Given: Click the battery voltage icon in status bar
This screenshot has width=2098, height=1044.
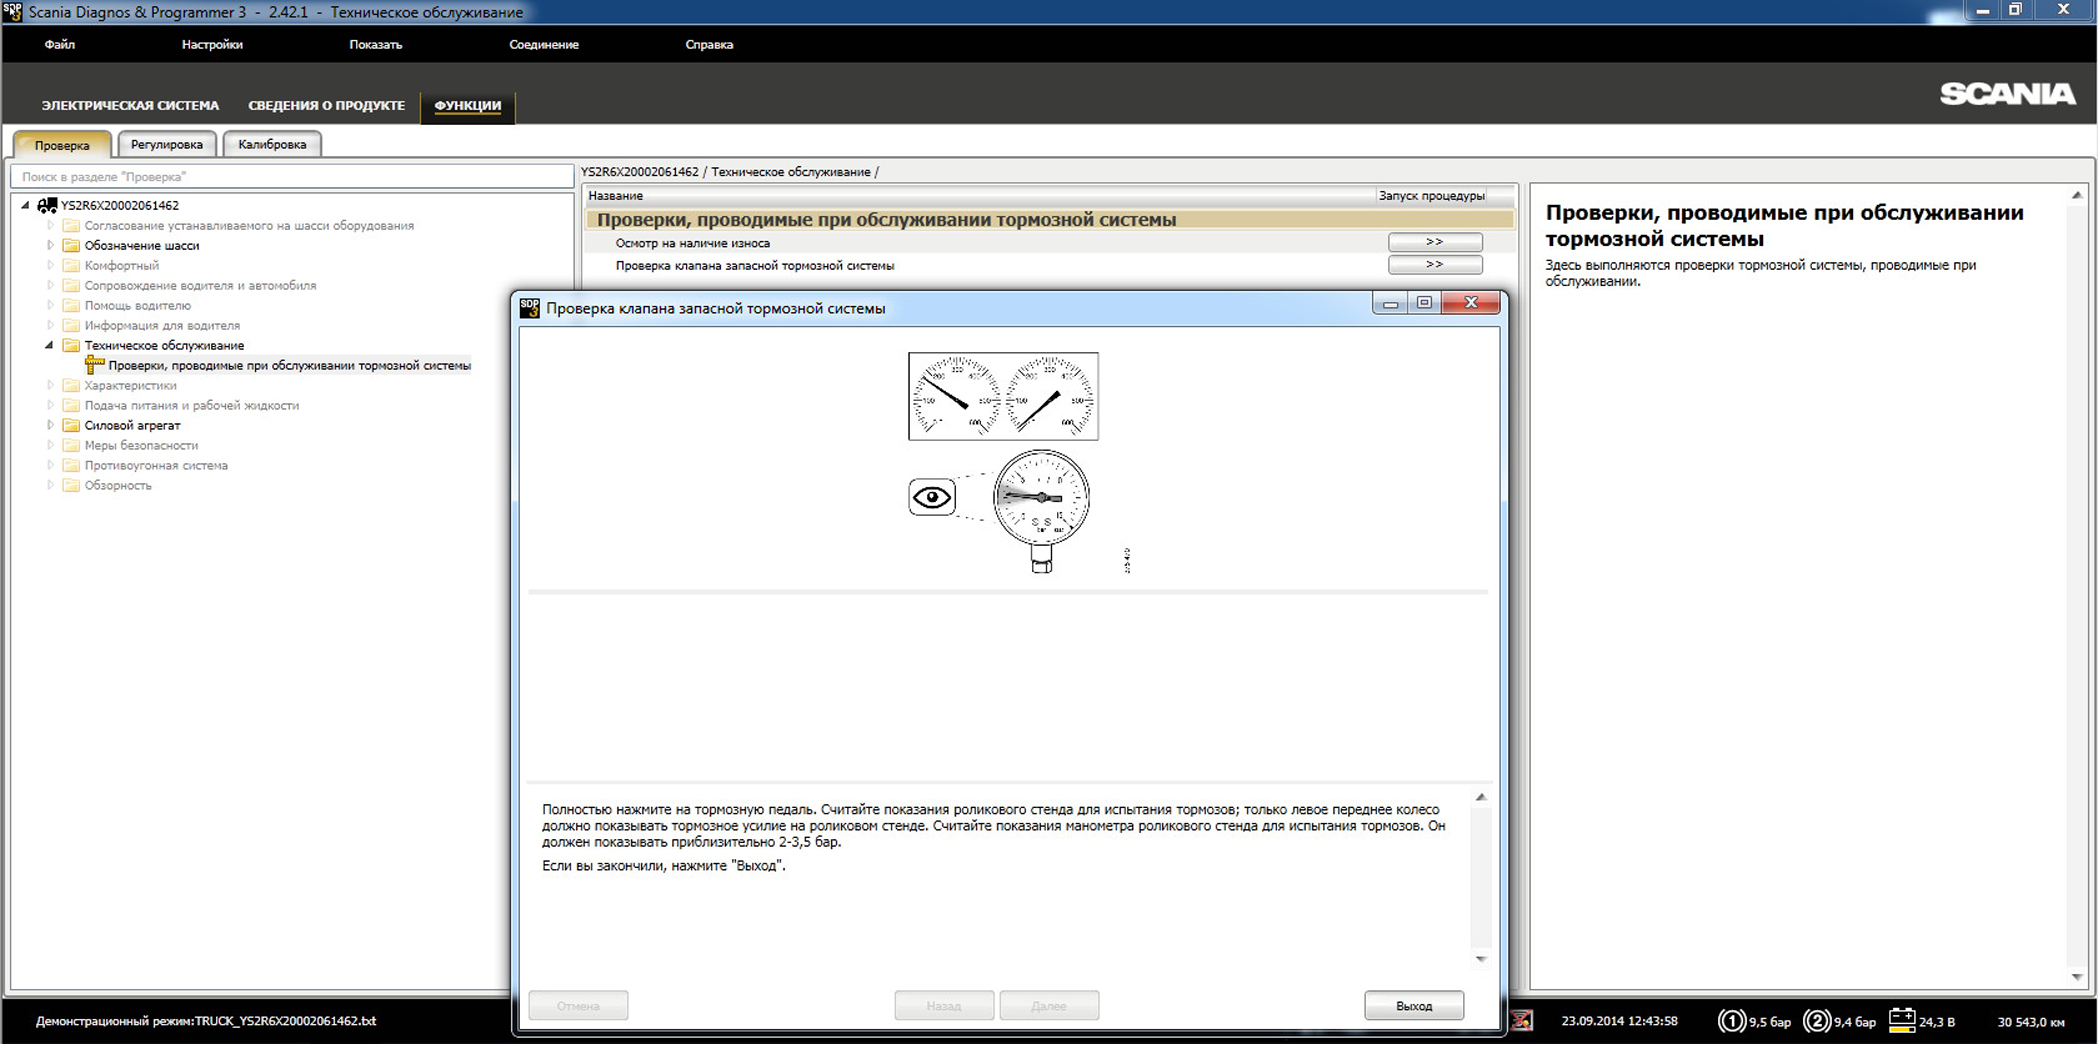Looking at the screenshot, I should [1901, 1020].
